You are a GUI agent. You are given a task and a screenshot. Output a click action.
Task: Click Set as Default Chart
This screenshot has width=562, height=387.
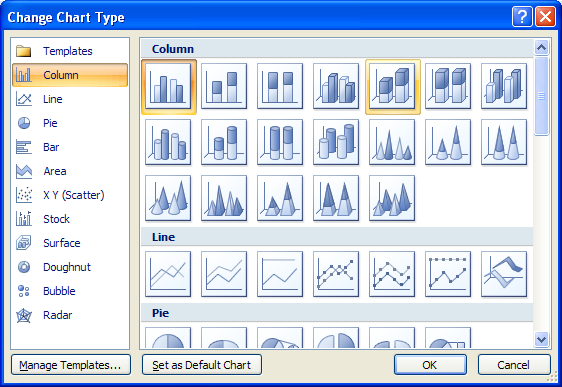click(x=202, y=365)
